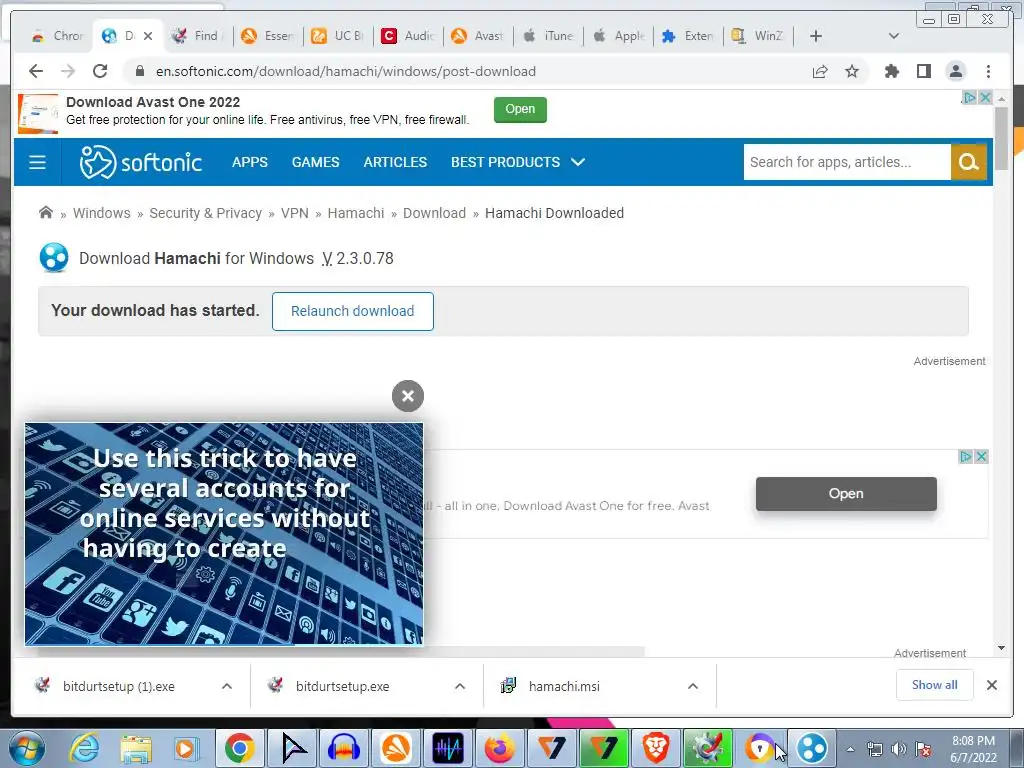The image size is (1024, 768).
Task: Bookmark this page with the star icon
Action: (852, 71)
